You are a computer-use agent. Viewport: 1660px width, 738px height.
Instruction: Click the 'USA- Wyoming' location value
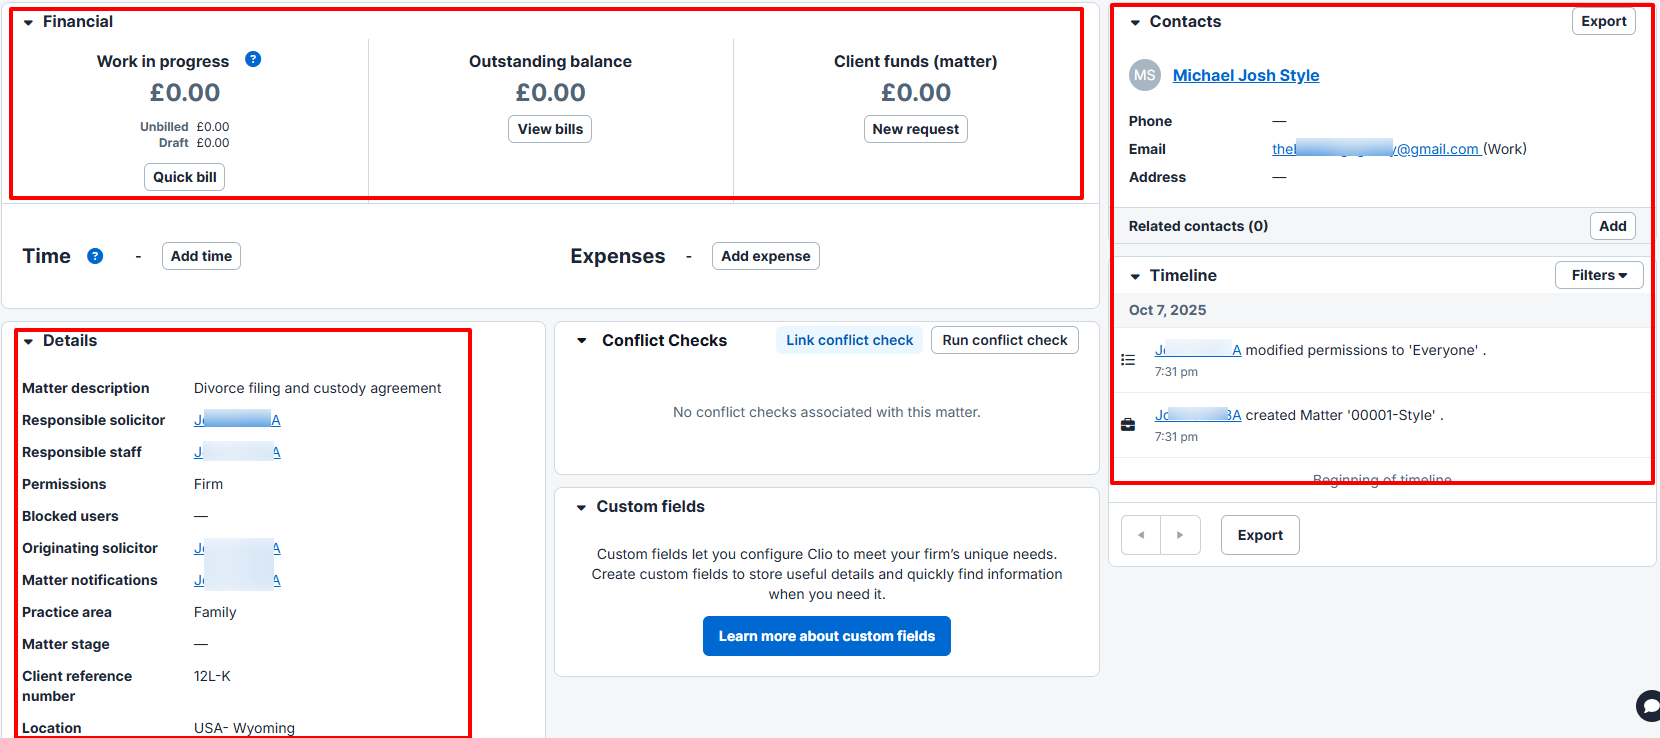244,728
